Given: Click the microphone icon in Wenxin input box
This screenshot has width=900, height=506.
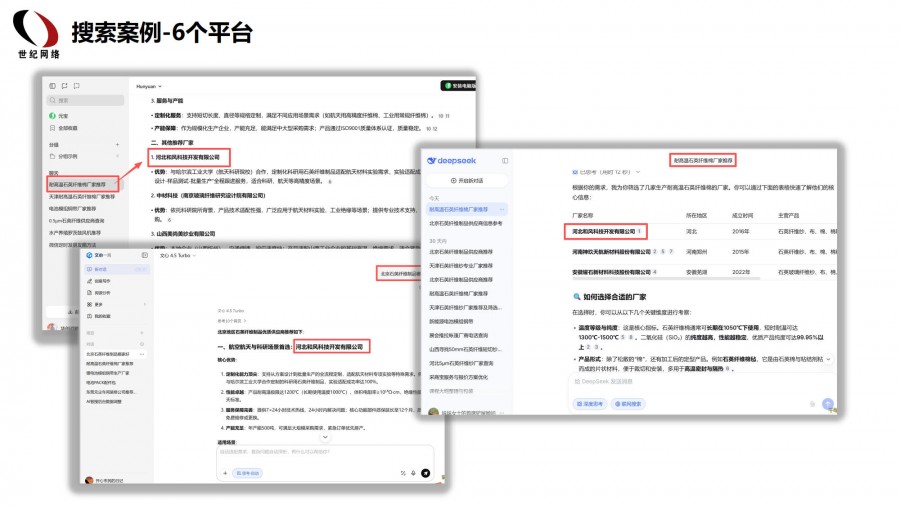Looking at the screenshot, I should tap(412, 471).
